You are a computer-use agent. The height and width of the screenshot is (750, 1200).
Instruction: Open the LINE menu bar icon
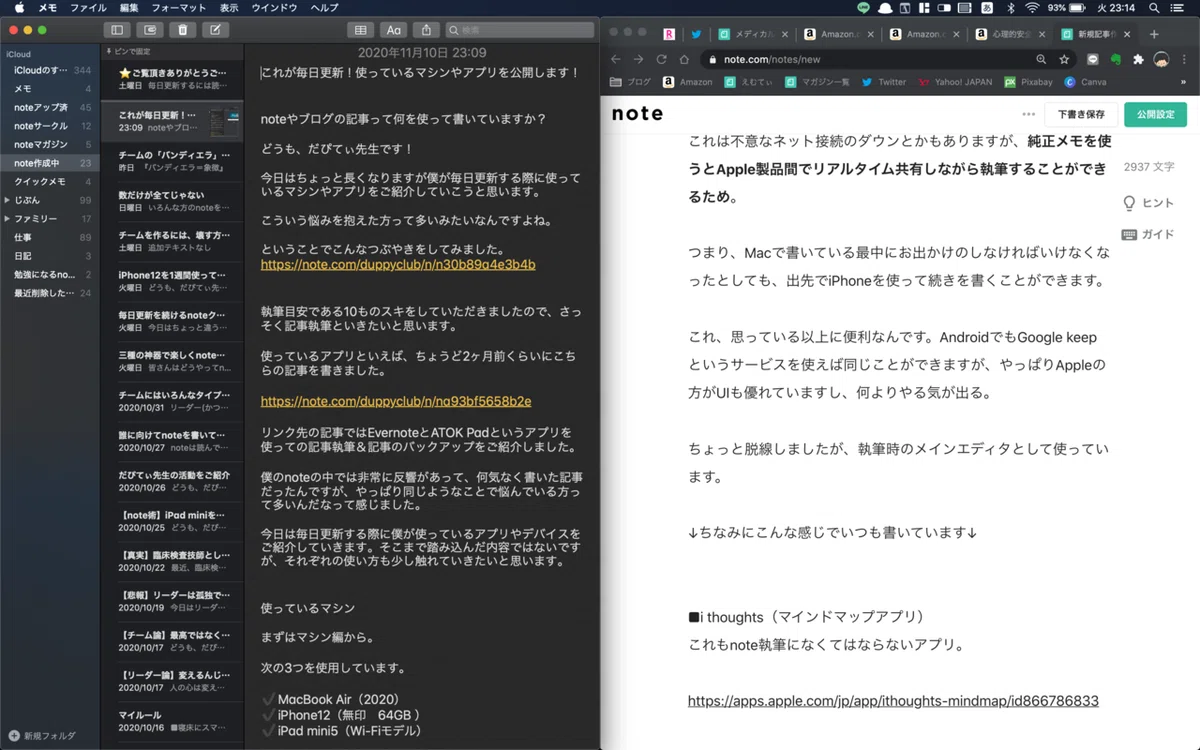point(864,7)
